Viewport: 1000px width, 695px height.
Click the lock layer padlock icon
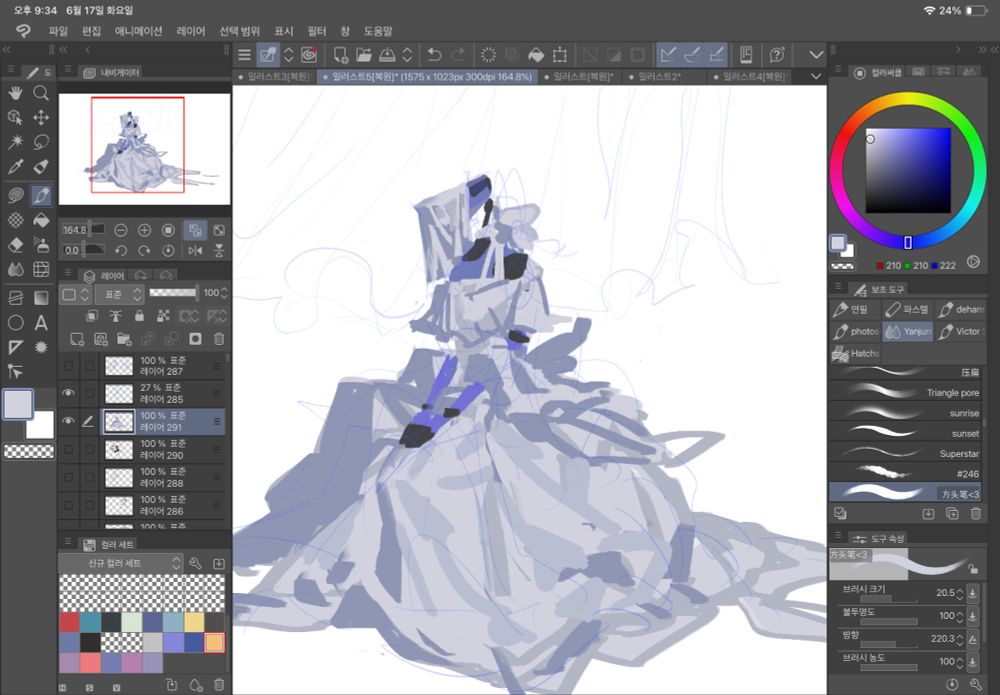tap(139, 316)
